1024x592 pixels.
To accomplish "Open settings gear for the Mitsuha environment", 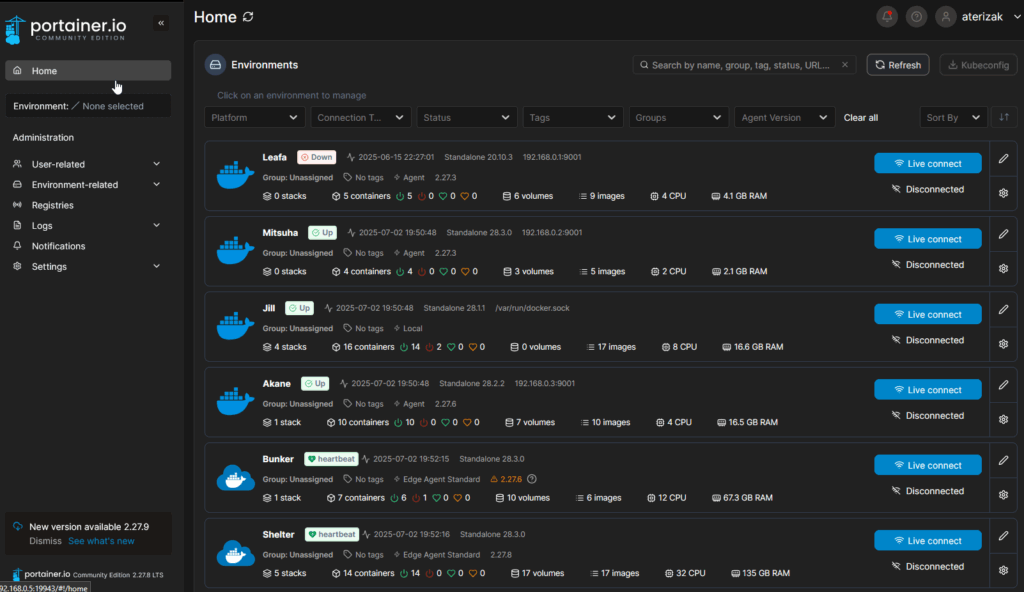I will pos(1004,269).
